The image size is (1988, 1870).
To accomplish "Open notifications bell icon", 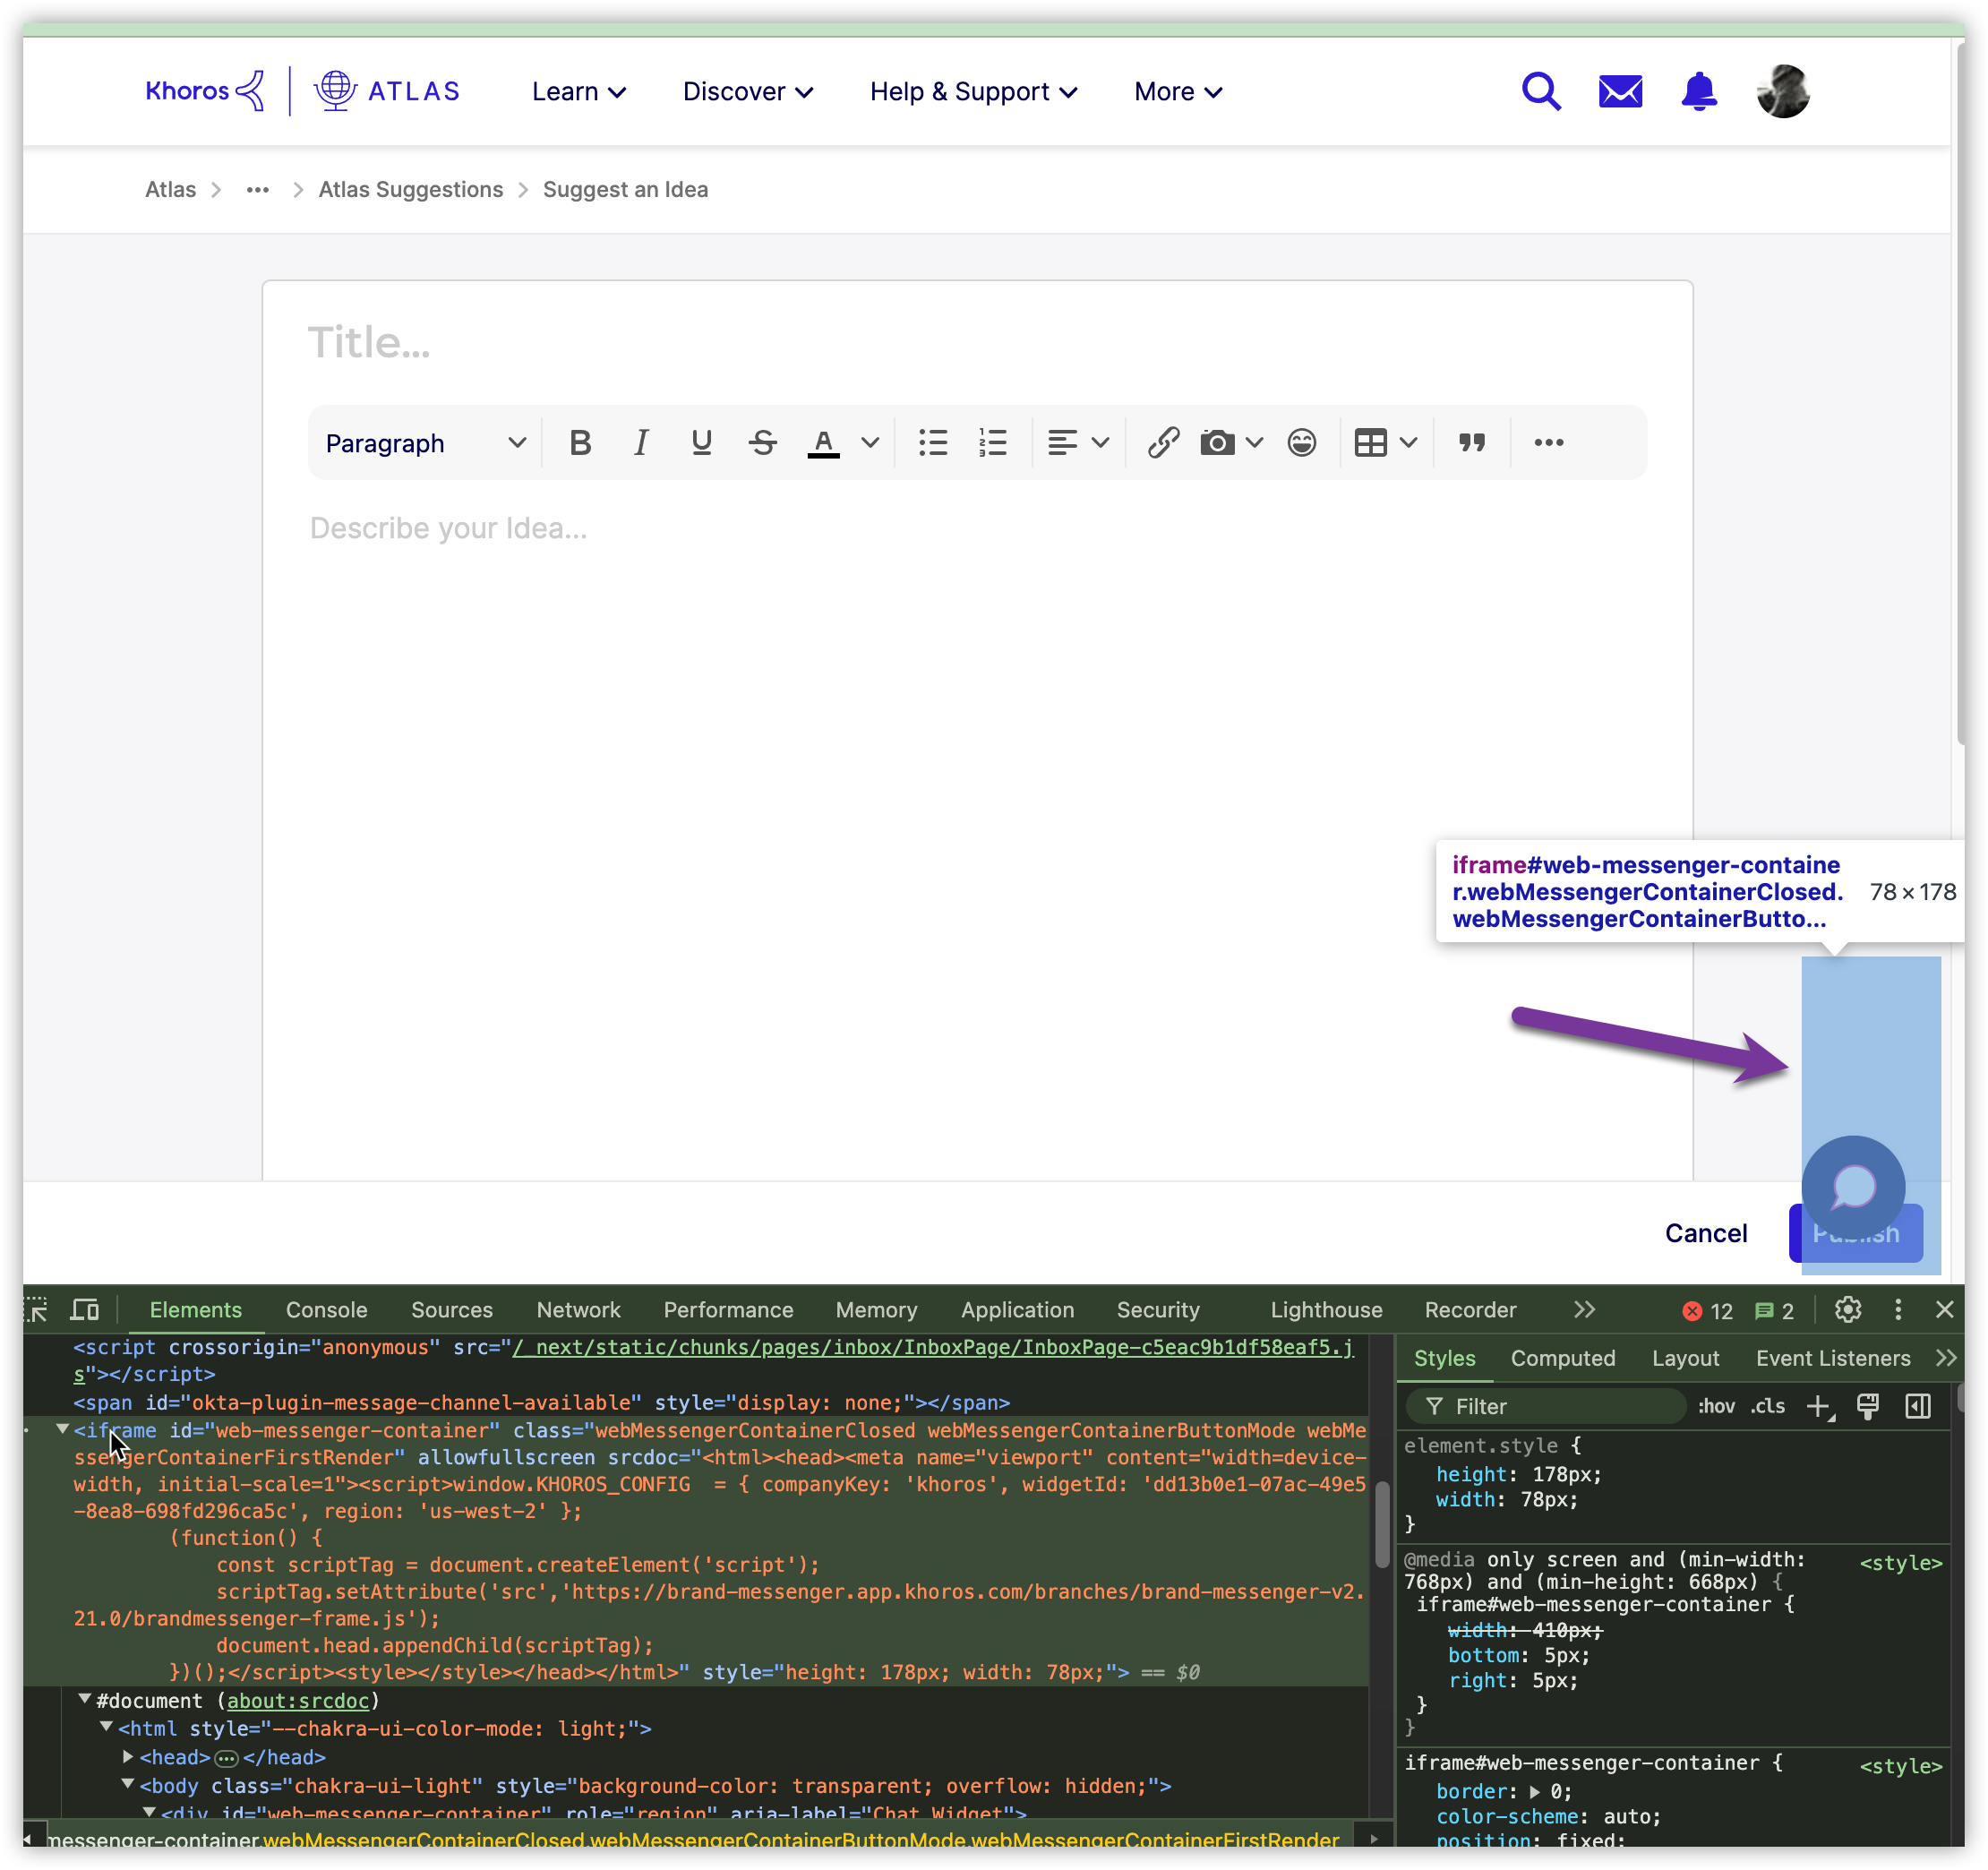I will pyautogui.click(x=1698, y=92).
